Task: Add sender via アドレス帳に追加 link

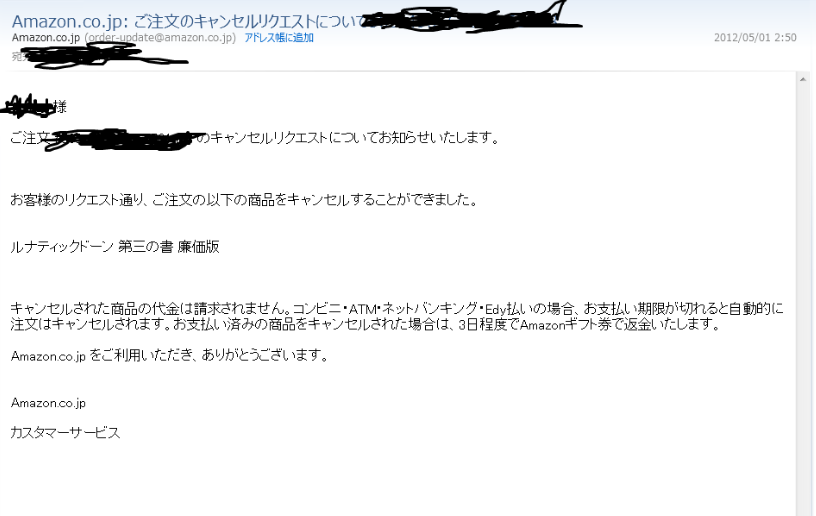Action: [279, 37]
